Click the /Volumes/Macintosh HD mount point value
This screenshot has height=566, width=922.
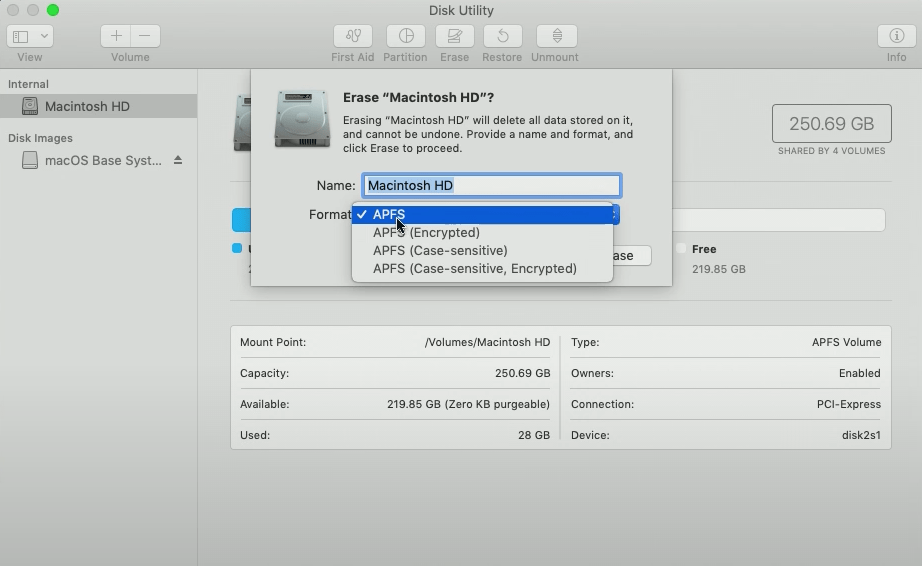[x=487, y=342]
